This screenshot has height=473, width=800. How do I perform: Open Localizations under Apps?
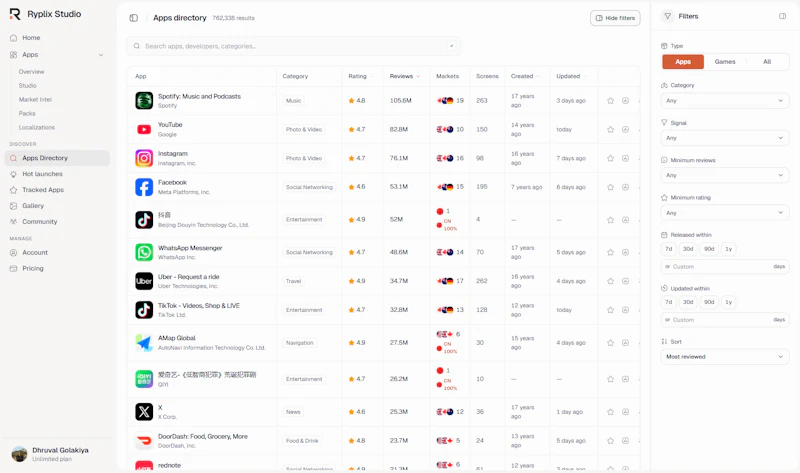click(x=37, y=128)
